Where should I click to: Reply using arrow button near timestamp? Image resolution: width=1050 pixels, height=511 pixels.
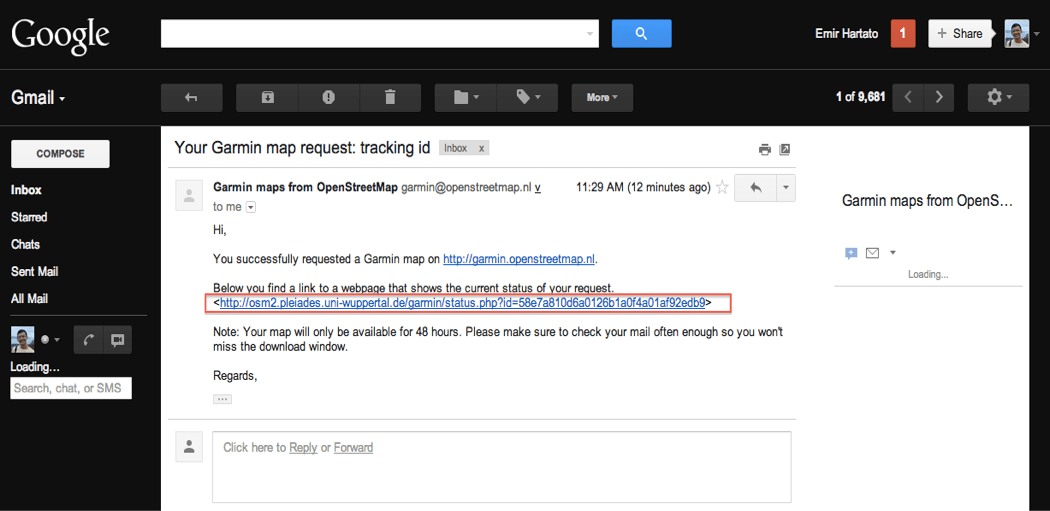(755, 188)
